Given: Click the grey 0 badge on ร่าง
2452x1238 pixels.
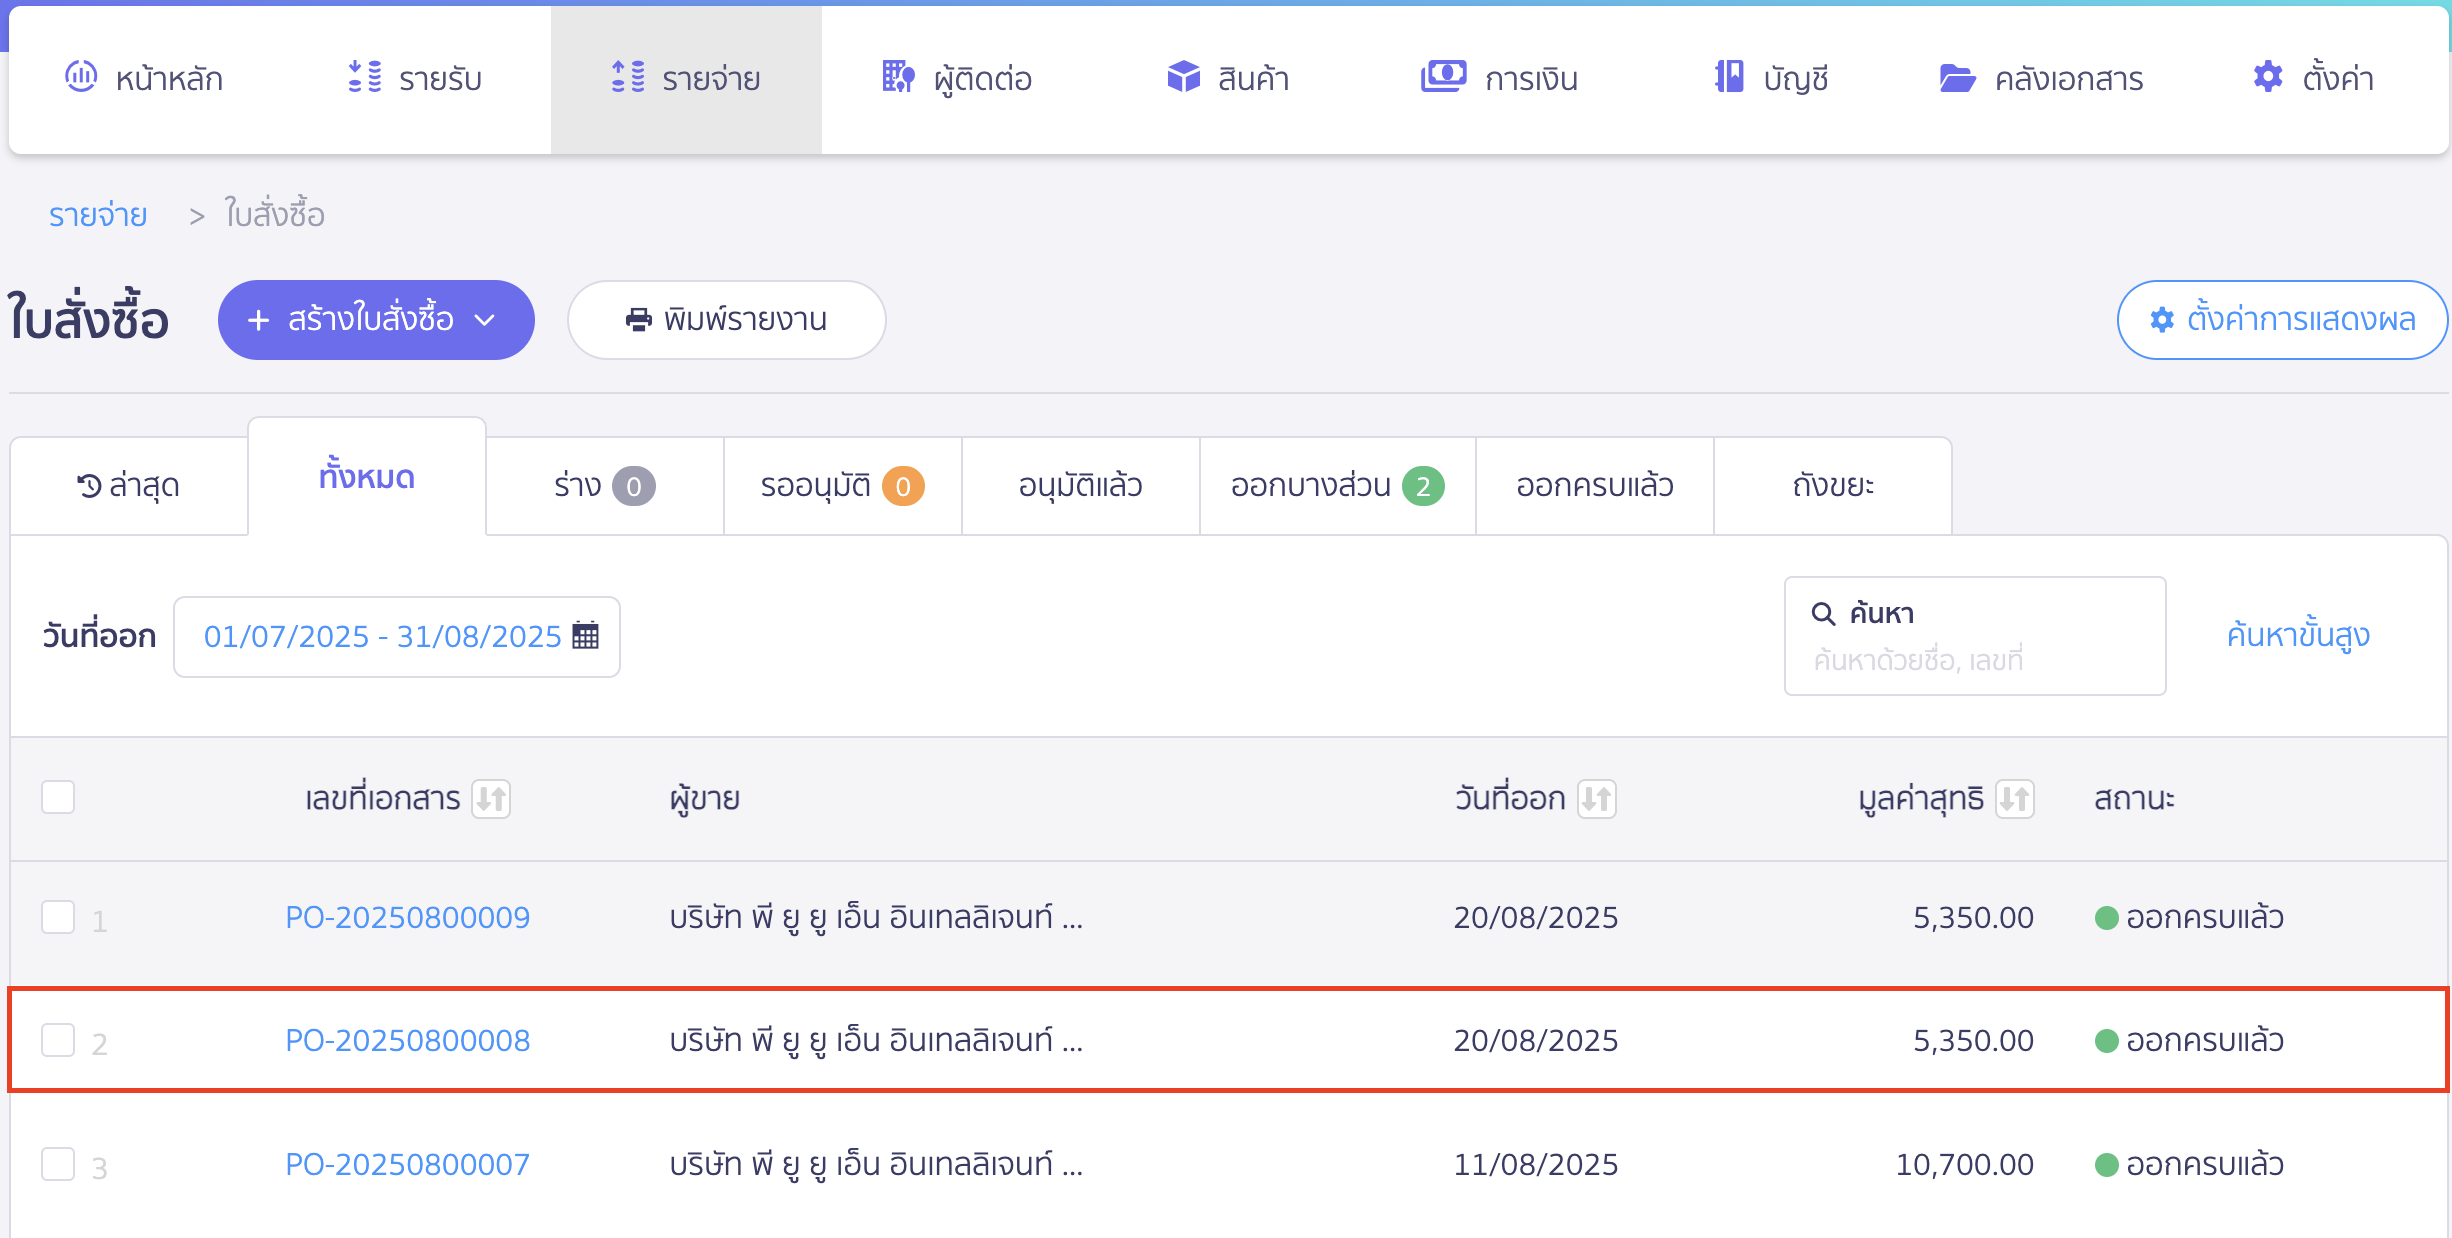Looking at the screenshot, I should coord(634,486).
